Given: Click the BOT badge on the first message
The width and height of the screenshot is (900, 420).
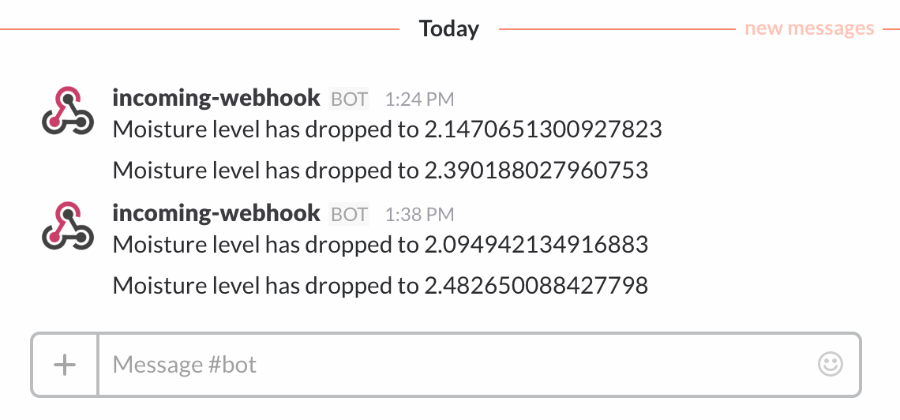Looking at the screenshot, I should point(349,99).
